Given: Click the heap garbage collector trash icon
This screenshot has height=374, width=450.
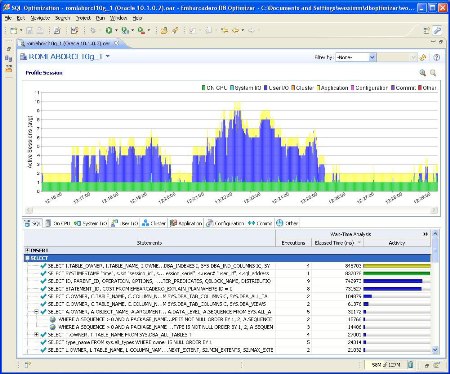Looking at the screenshot, I should click(411, 365).
